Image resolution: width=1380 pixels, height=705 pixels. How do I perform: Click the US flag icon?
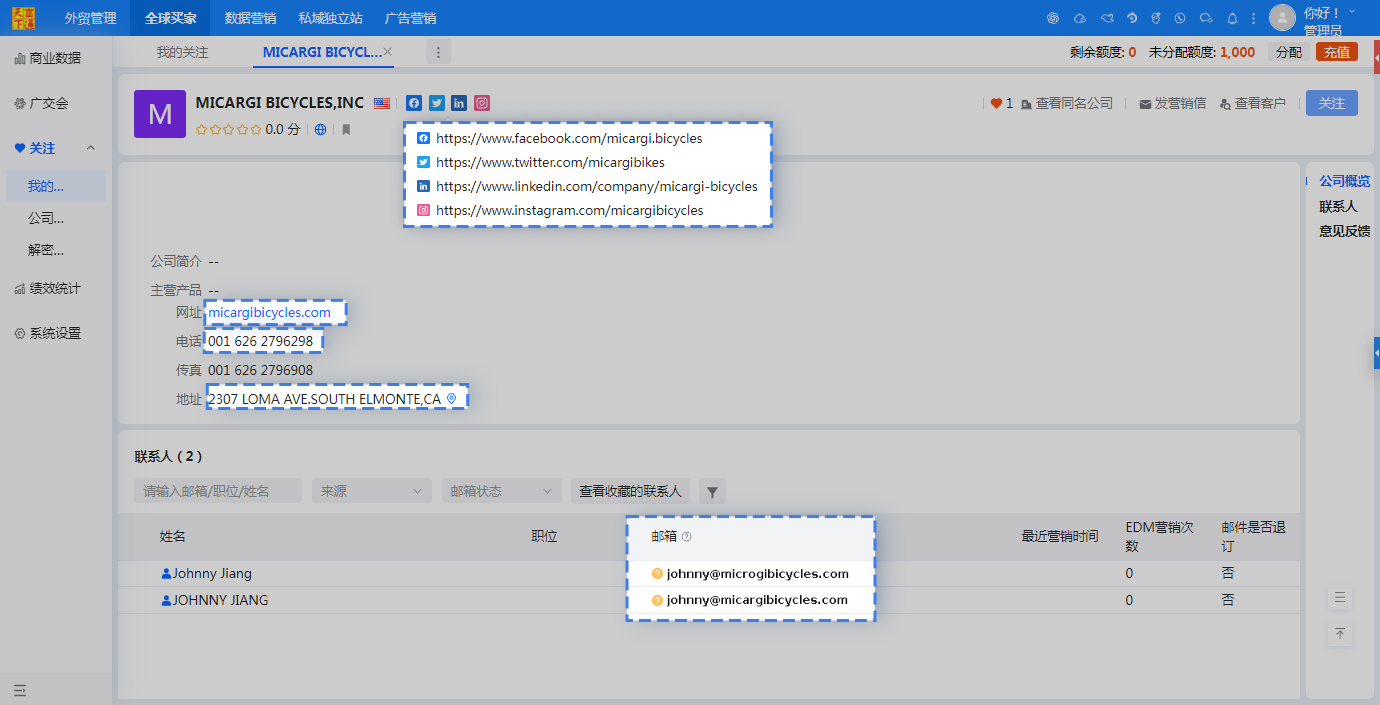pos(382,103)
